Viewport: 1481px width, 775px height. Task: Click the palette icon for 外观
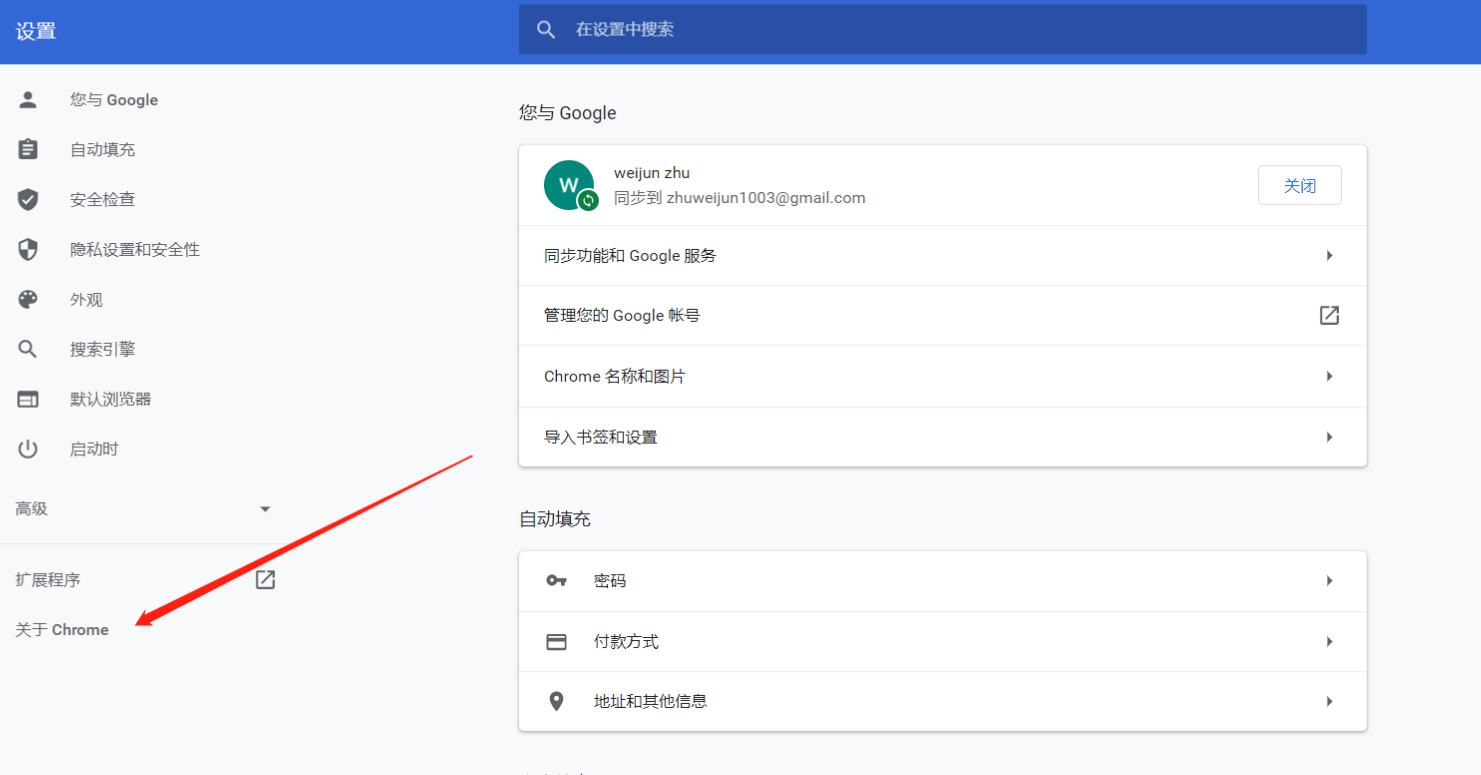[28, 299]
